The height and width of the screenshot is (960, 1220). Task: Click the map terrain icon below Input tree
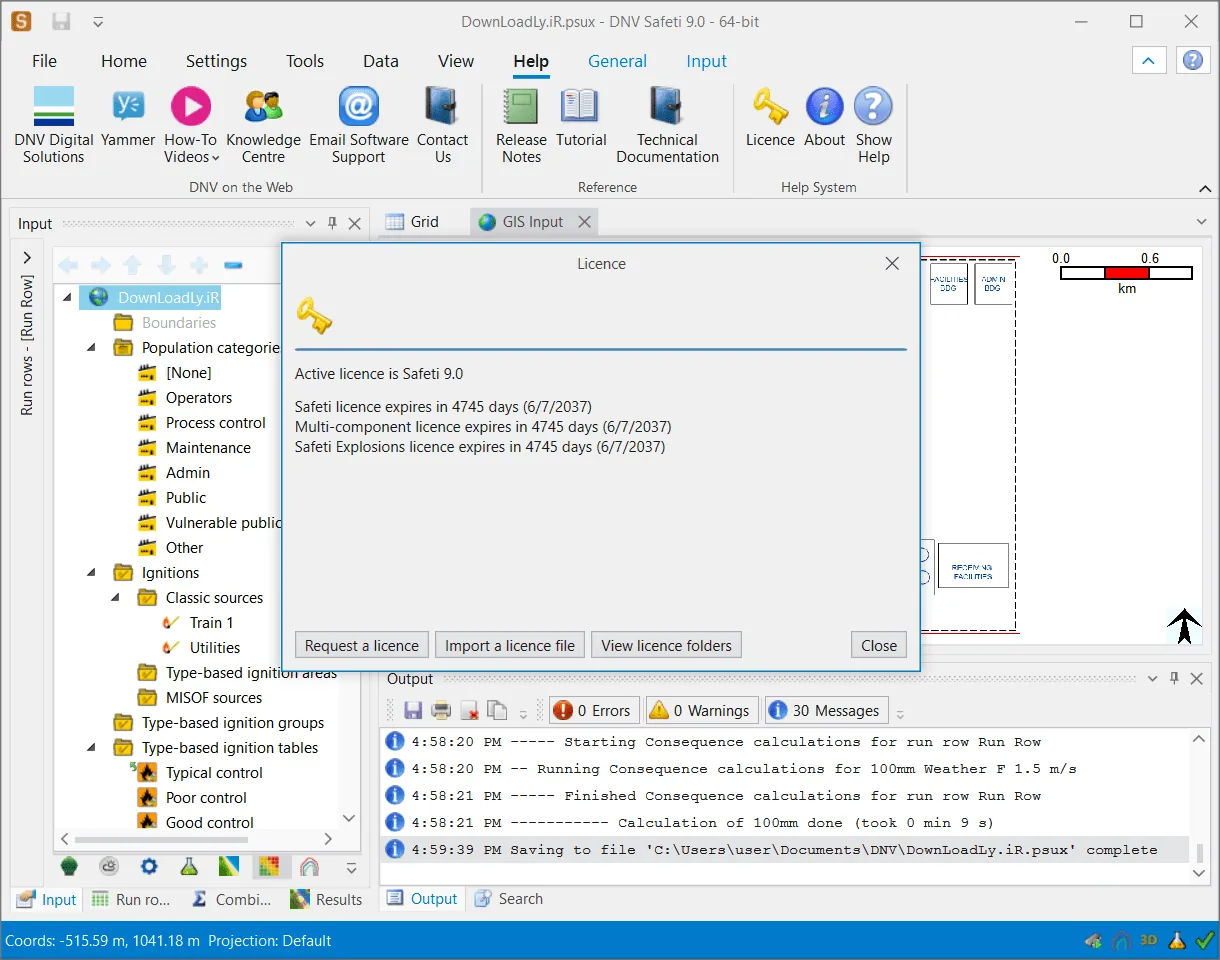(229, 866)
